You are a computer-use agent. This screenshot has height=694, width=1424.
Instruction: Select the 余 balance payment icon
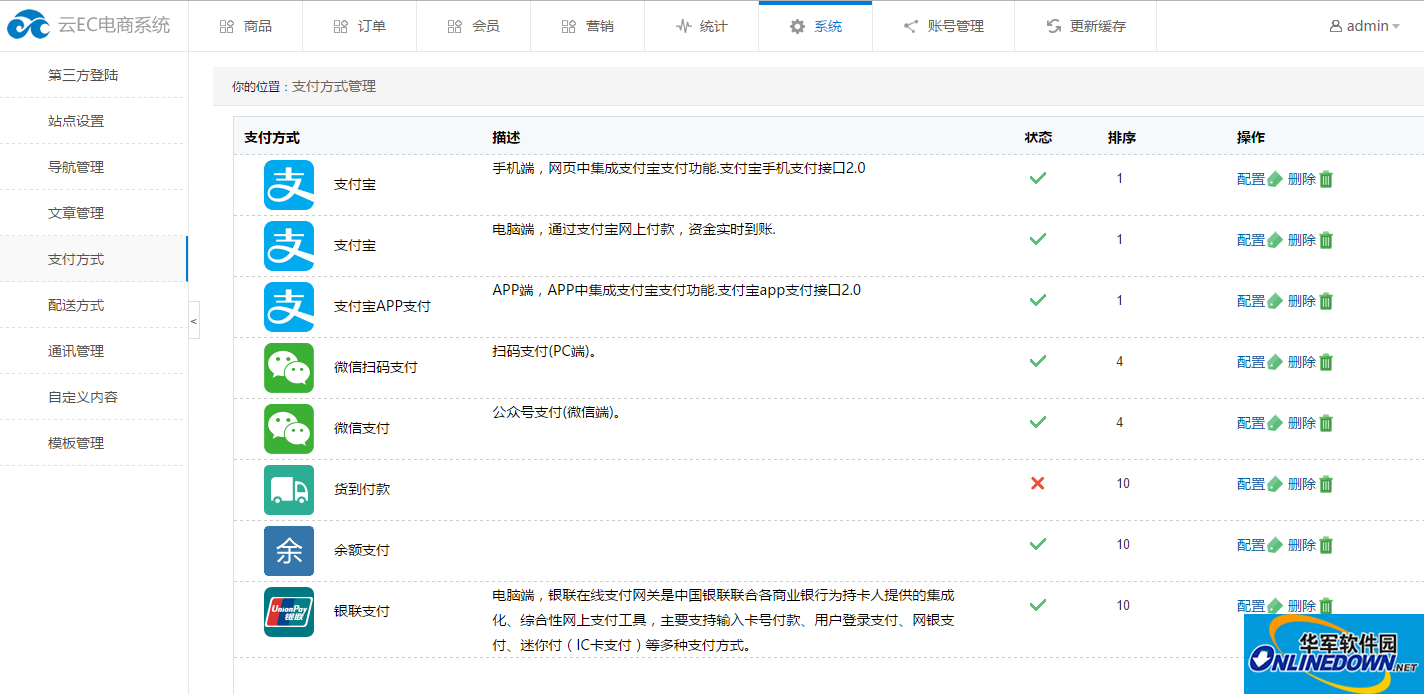288,550
